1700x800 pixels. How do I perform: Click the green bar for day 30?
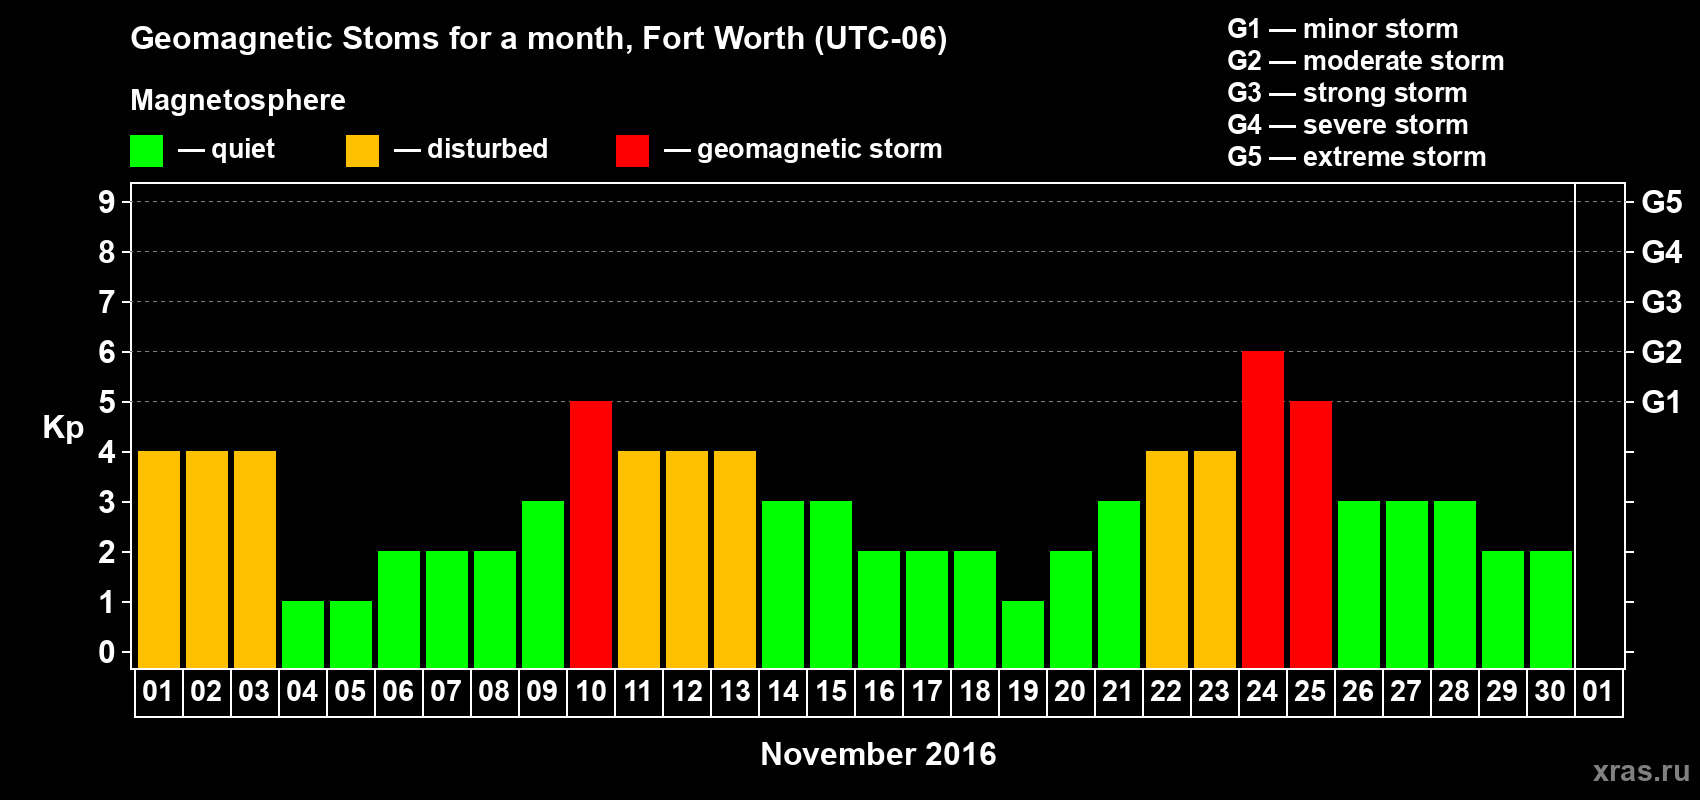pos(1551,610)
